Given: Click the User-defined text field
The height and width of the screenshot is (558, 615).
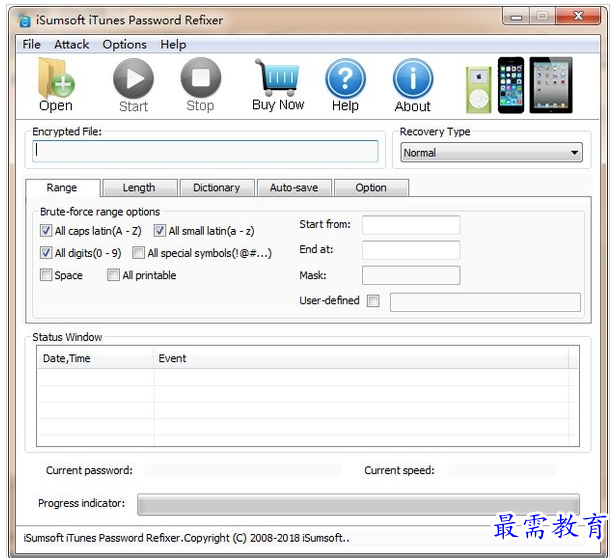Looking at the screenshot, I should click(x=485, y=302).
